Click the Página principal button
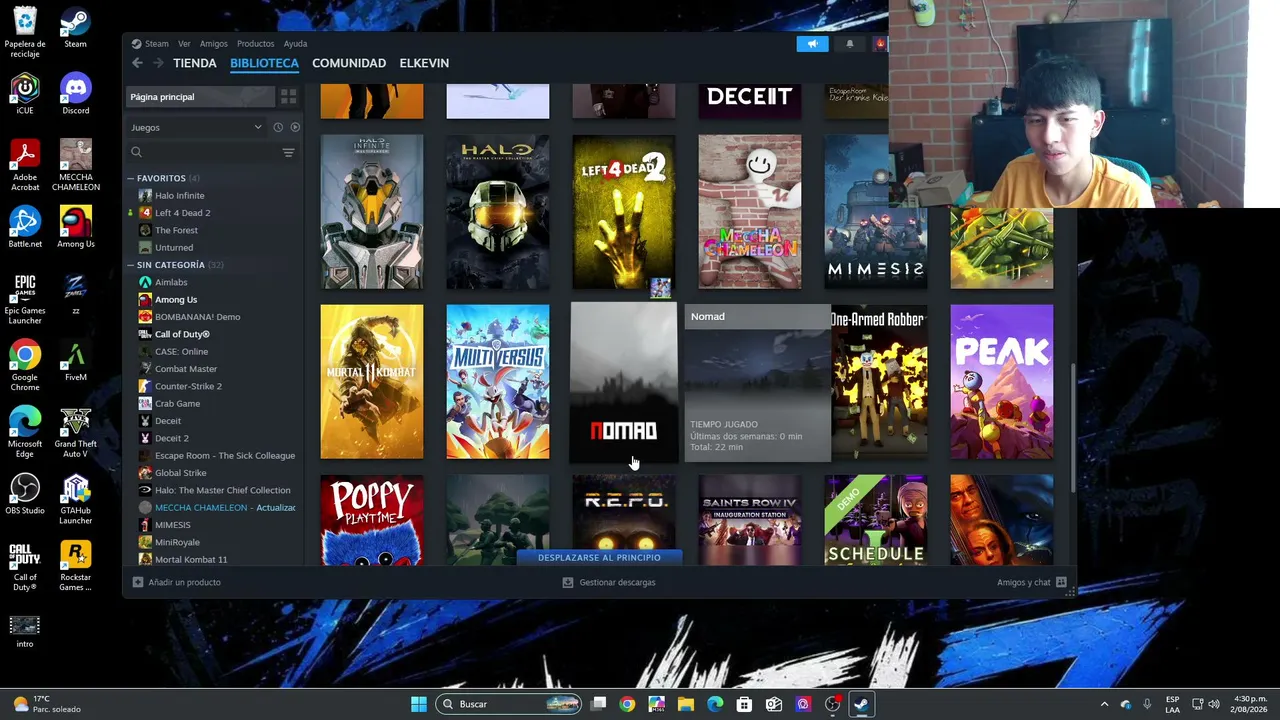Screen dimensions: 1280x720 click(x=200, y=97)
